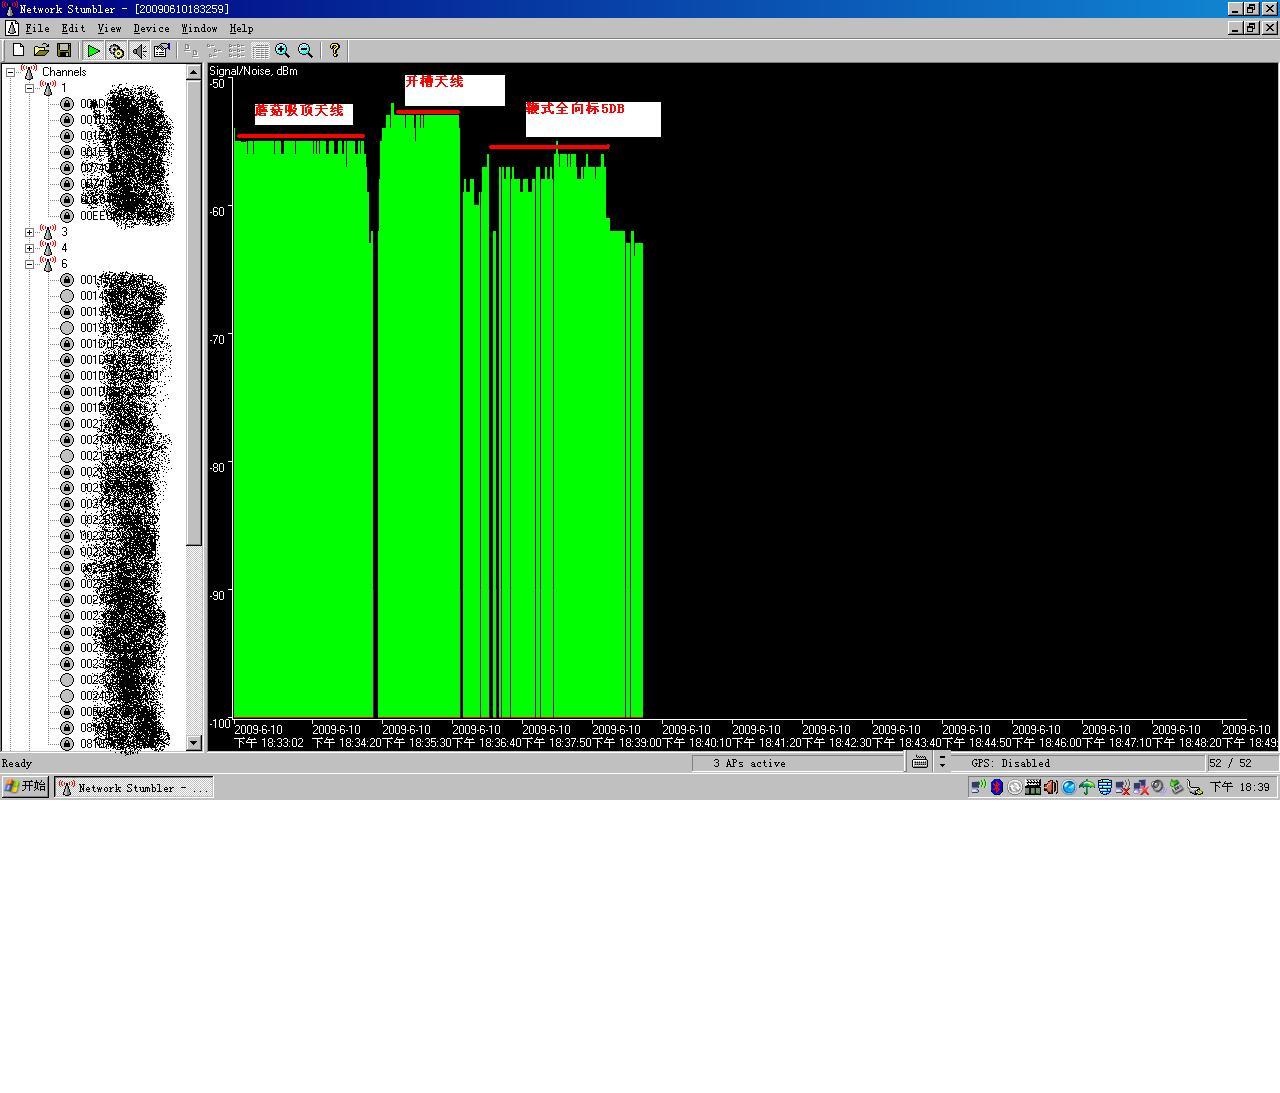The height and width of the screenshot is (1093, 1280).
Task: Zoom out of the signal graph
Action: pos(306,50)
